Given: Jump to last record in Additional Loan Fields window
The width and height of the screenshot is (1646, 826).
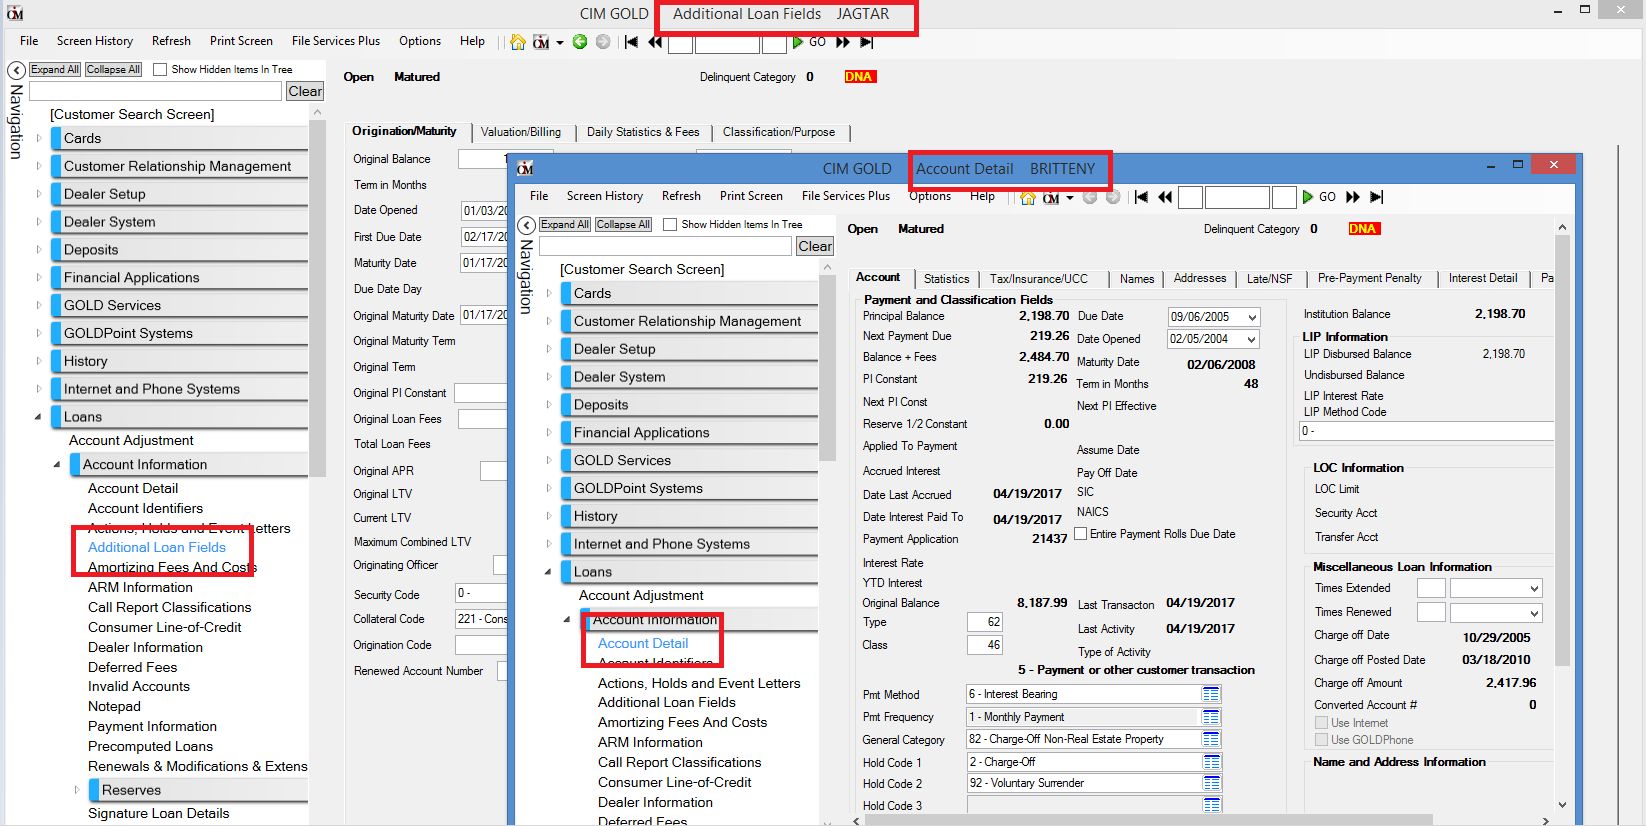Looking at the screenshot, I should coord(867,42).
